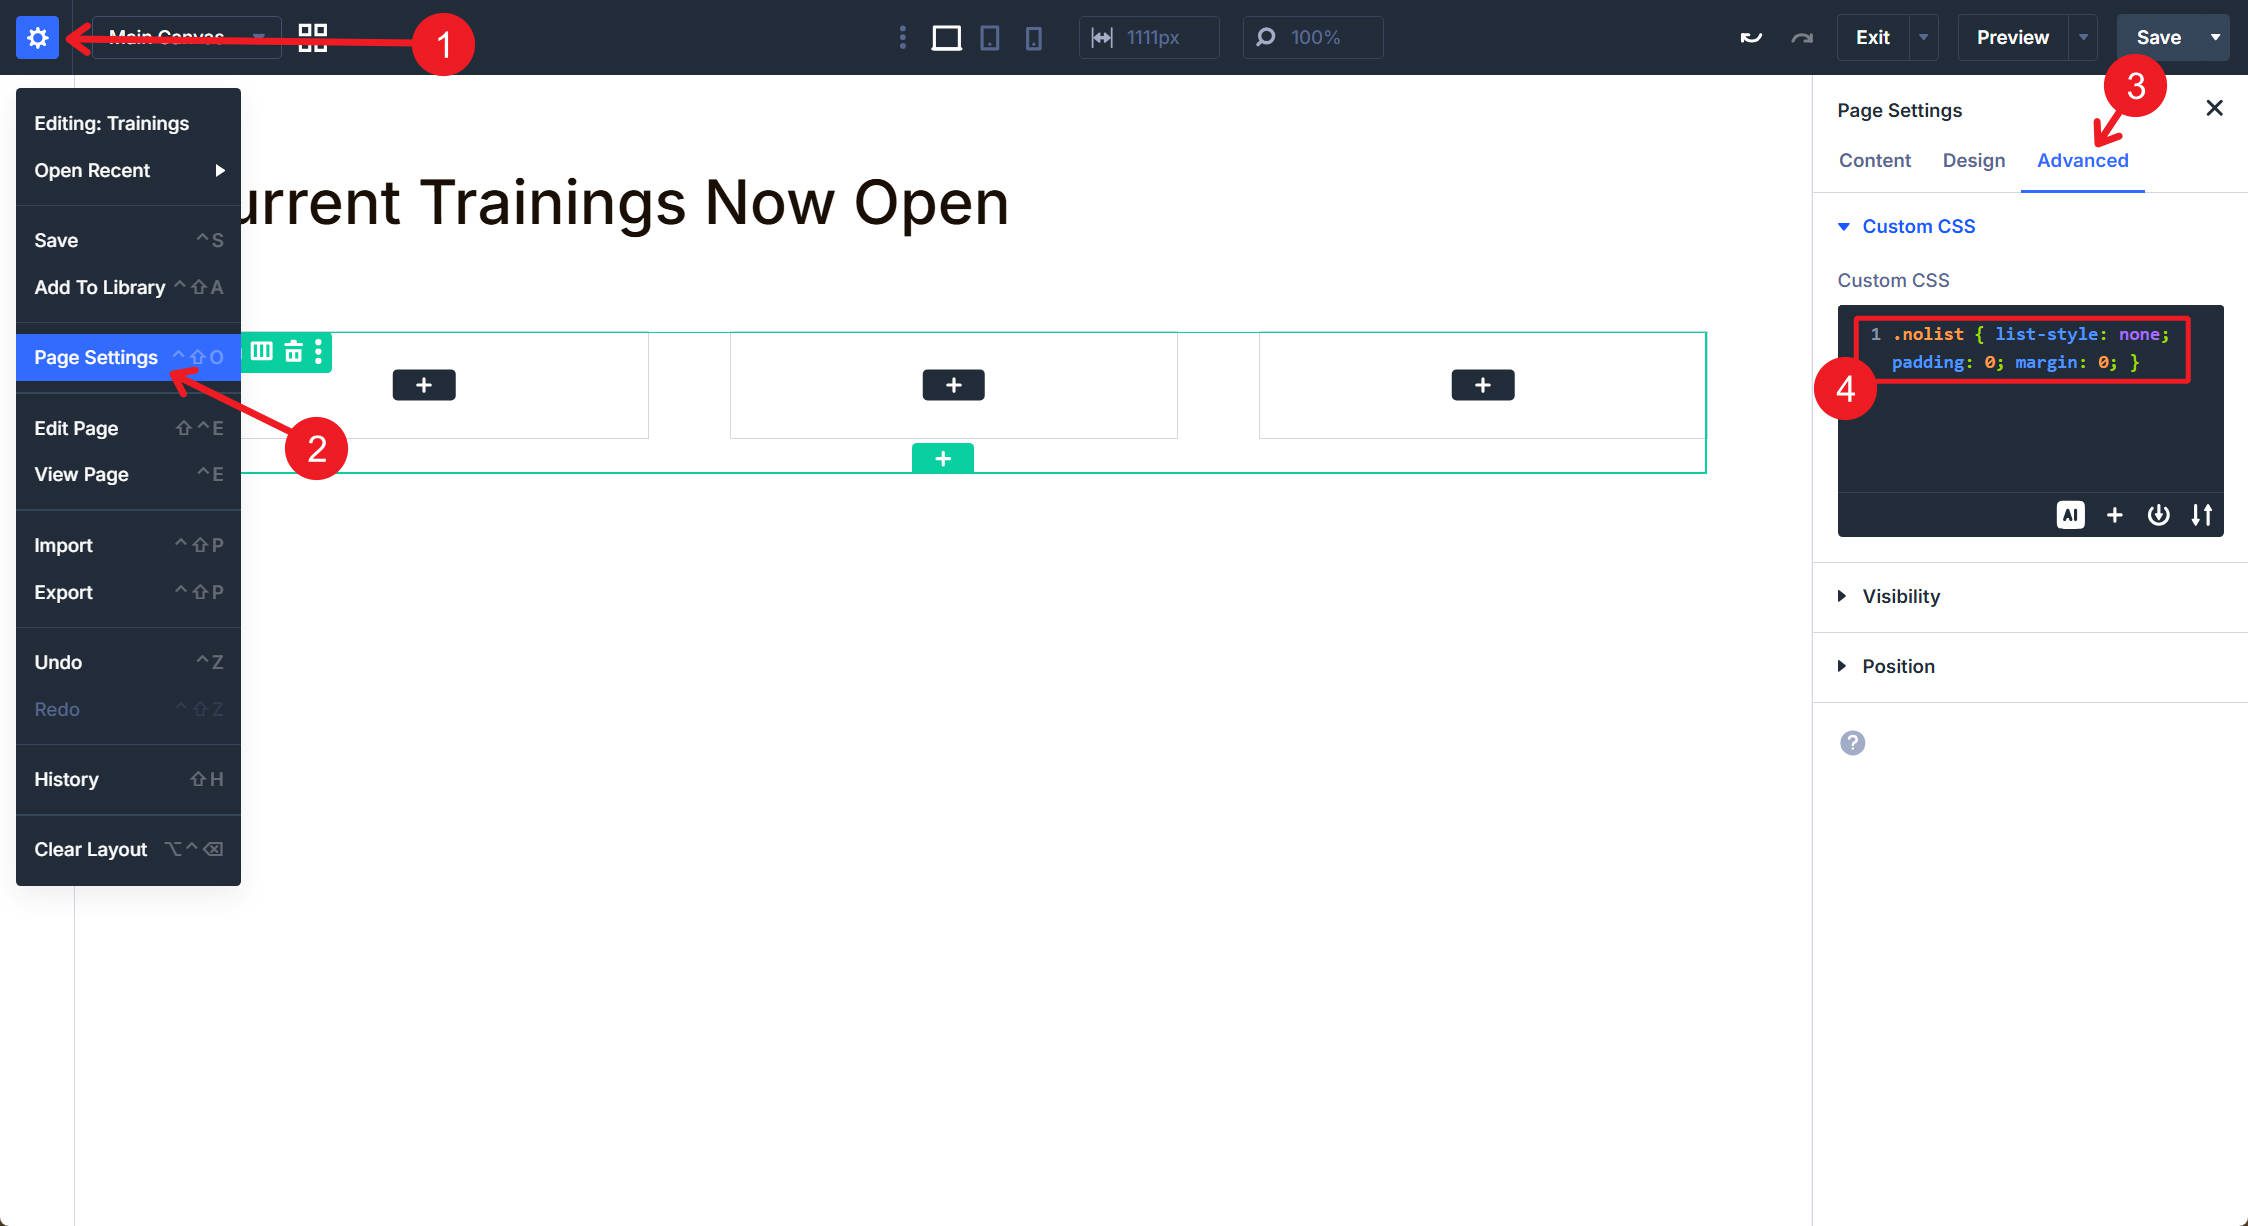Screen dimensions: 2248x1226
Task: Open the column structure icon on row toolbar
Action: coord(262,352)
